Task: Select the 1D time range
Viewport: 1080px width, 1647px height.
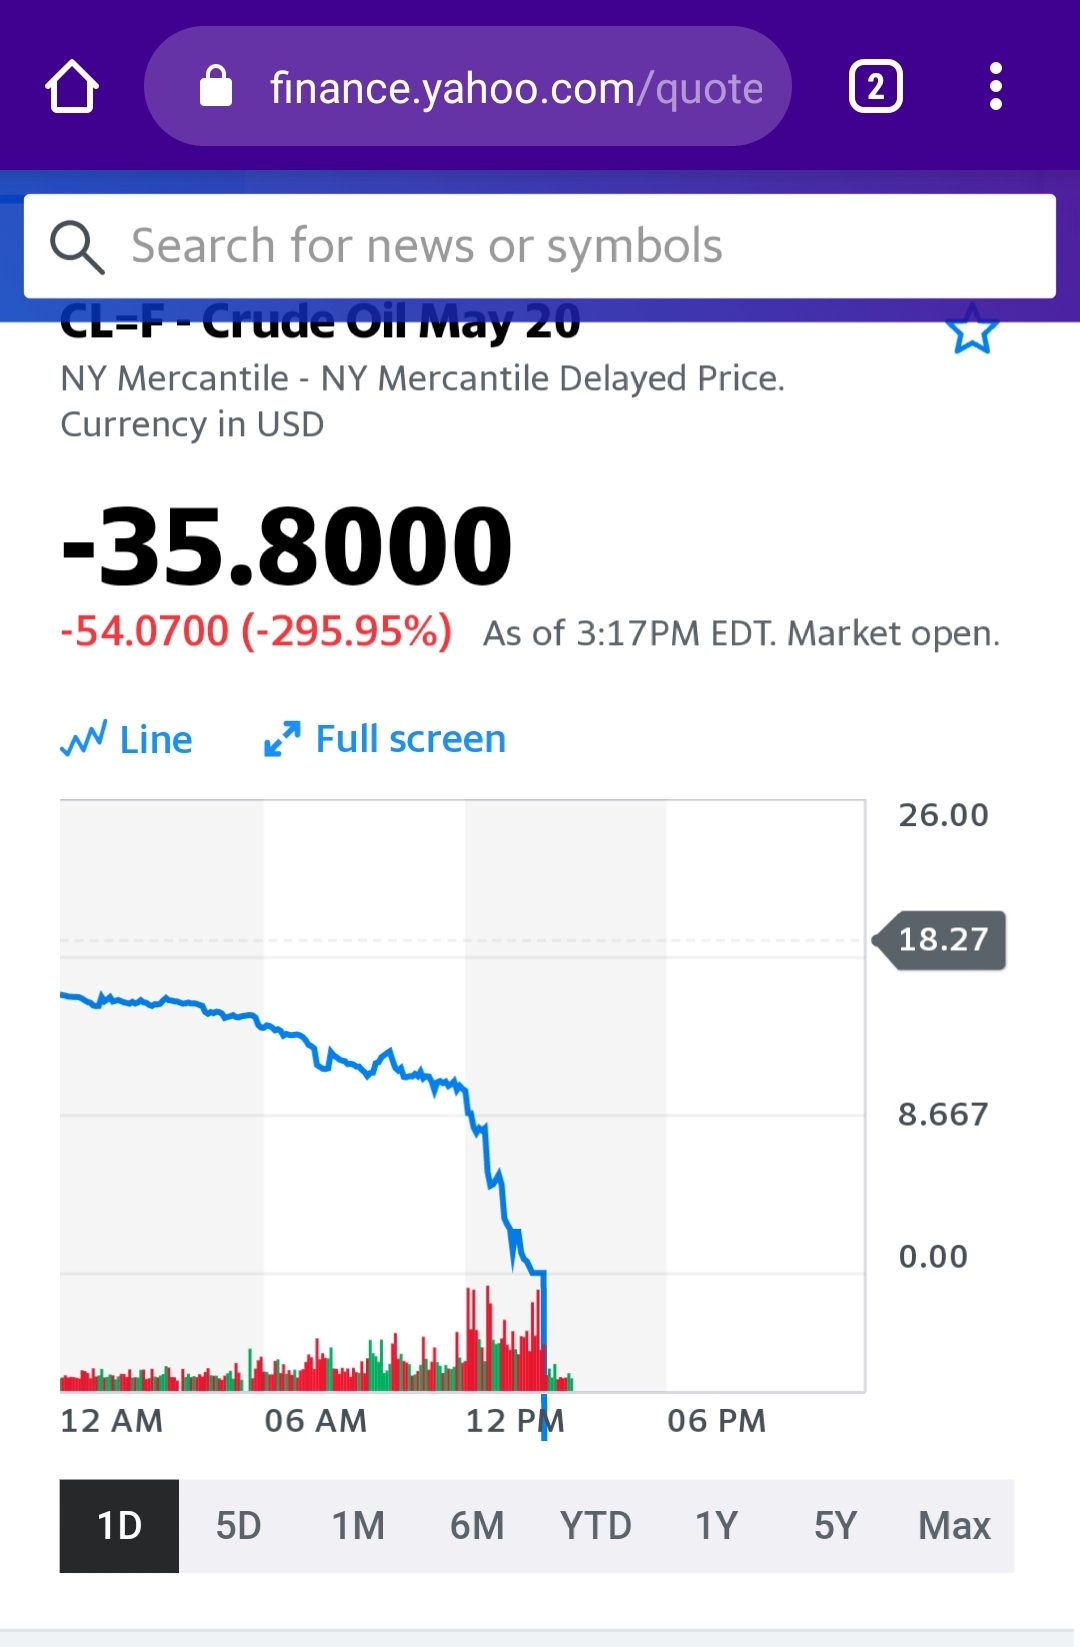Action: tap(119, 1526)
